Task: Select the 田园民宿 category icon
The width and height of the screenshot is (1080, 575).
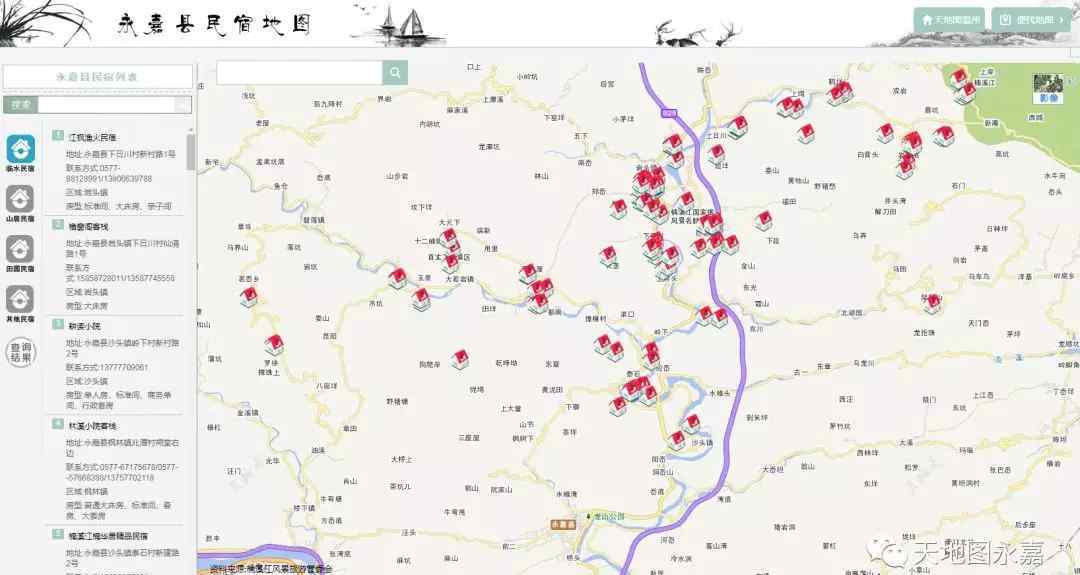Action: (20, 249)
